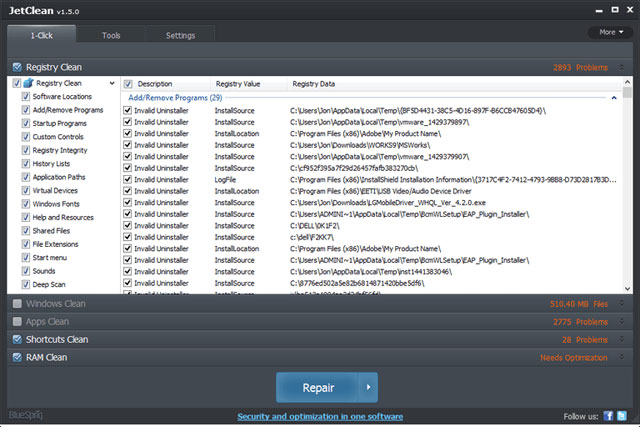Open the JetClean Twitter page icon
The image size is (640, 427).
[x=624, y=415]
